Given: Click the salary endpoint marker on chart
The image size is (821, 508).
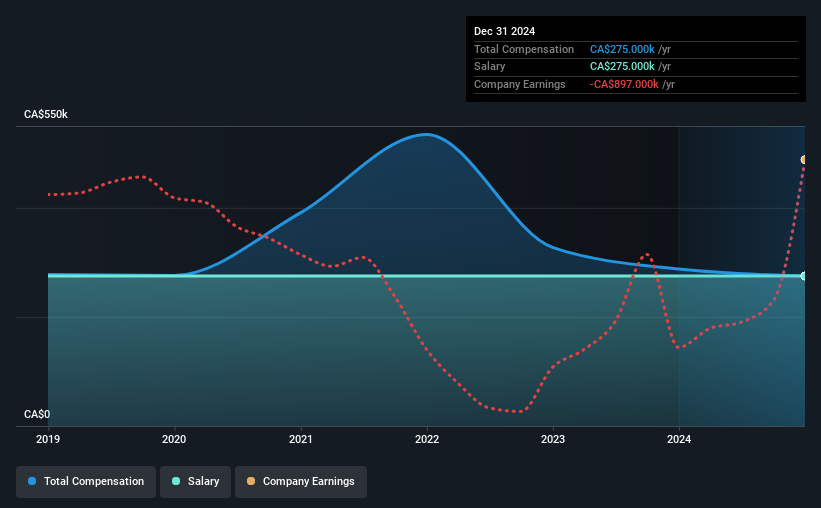Looking at the screenshot, I should pyautogui.click(x=803, y=276).
